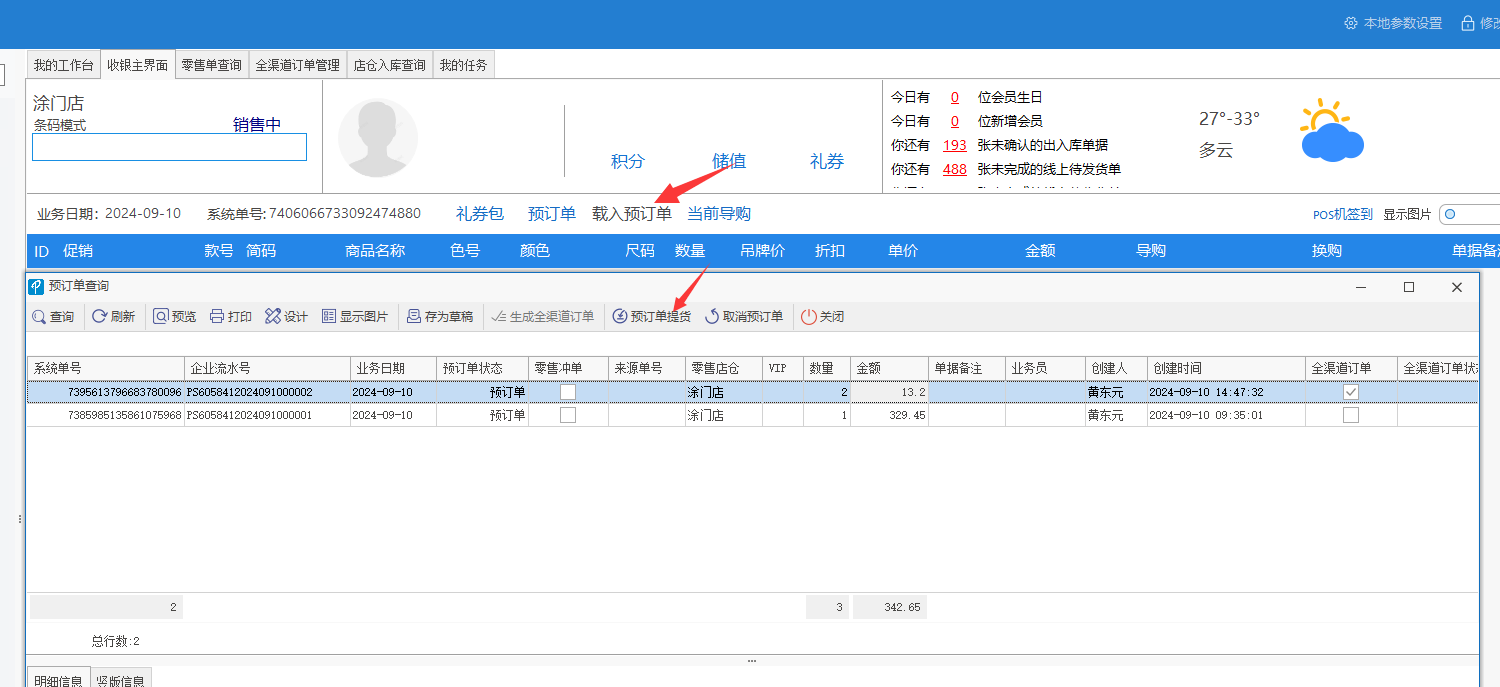Save order via 存为草稿

(x=439, y=317)
